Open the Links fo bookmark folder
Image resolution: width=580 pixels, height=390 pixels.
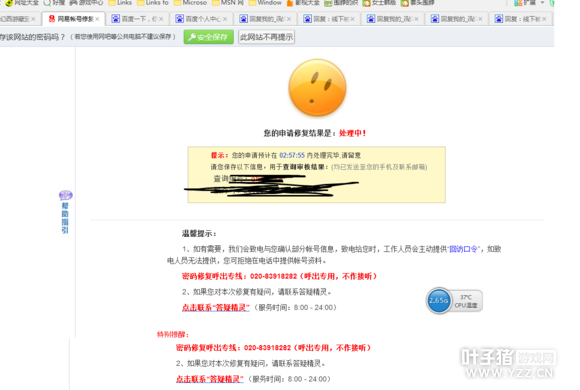pos(152,3)
